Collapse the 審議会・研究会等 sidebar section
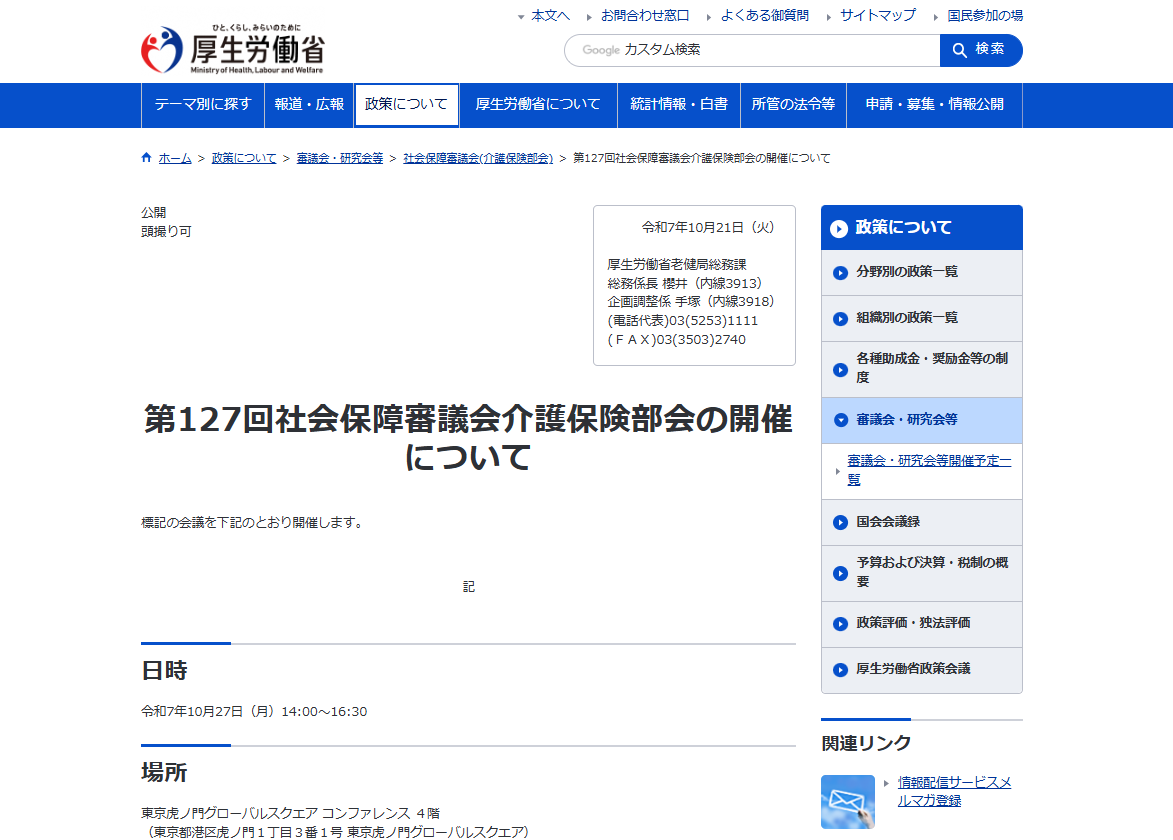1173x840 pixels. [x=840, y=420]
